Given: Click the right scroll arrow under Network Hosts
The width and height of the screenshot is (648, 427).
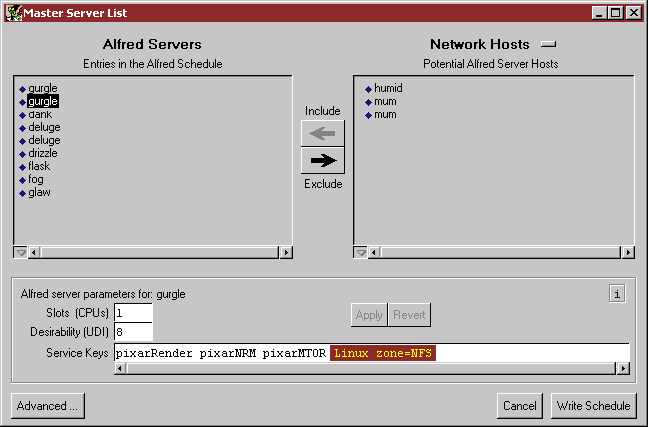Looking at the screenshot, I should (628, 252).
